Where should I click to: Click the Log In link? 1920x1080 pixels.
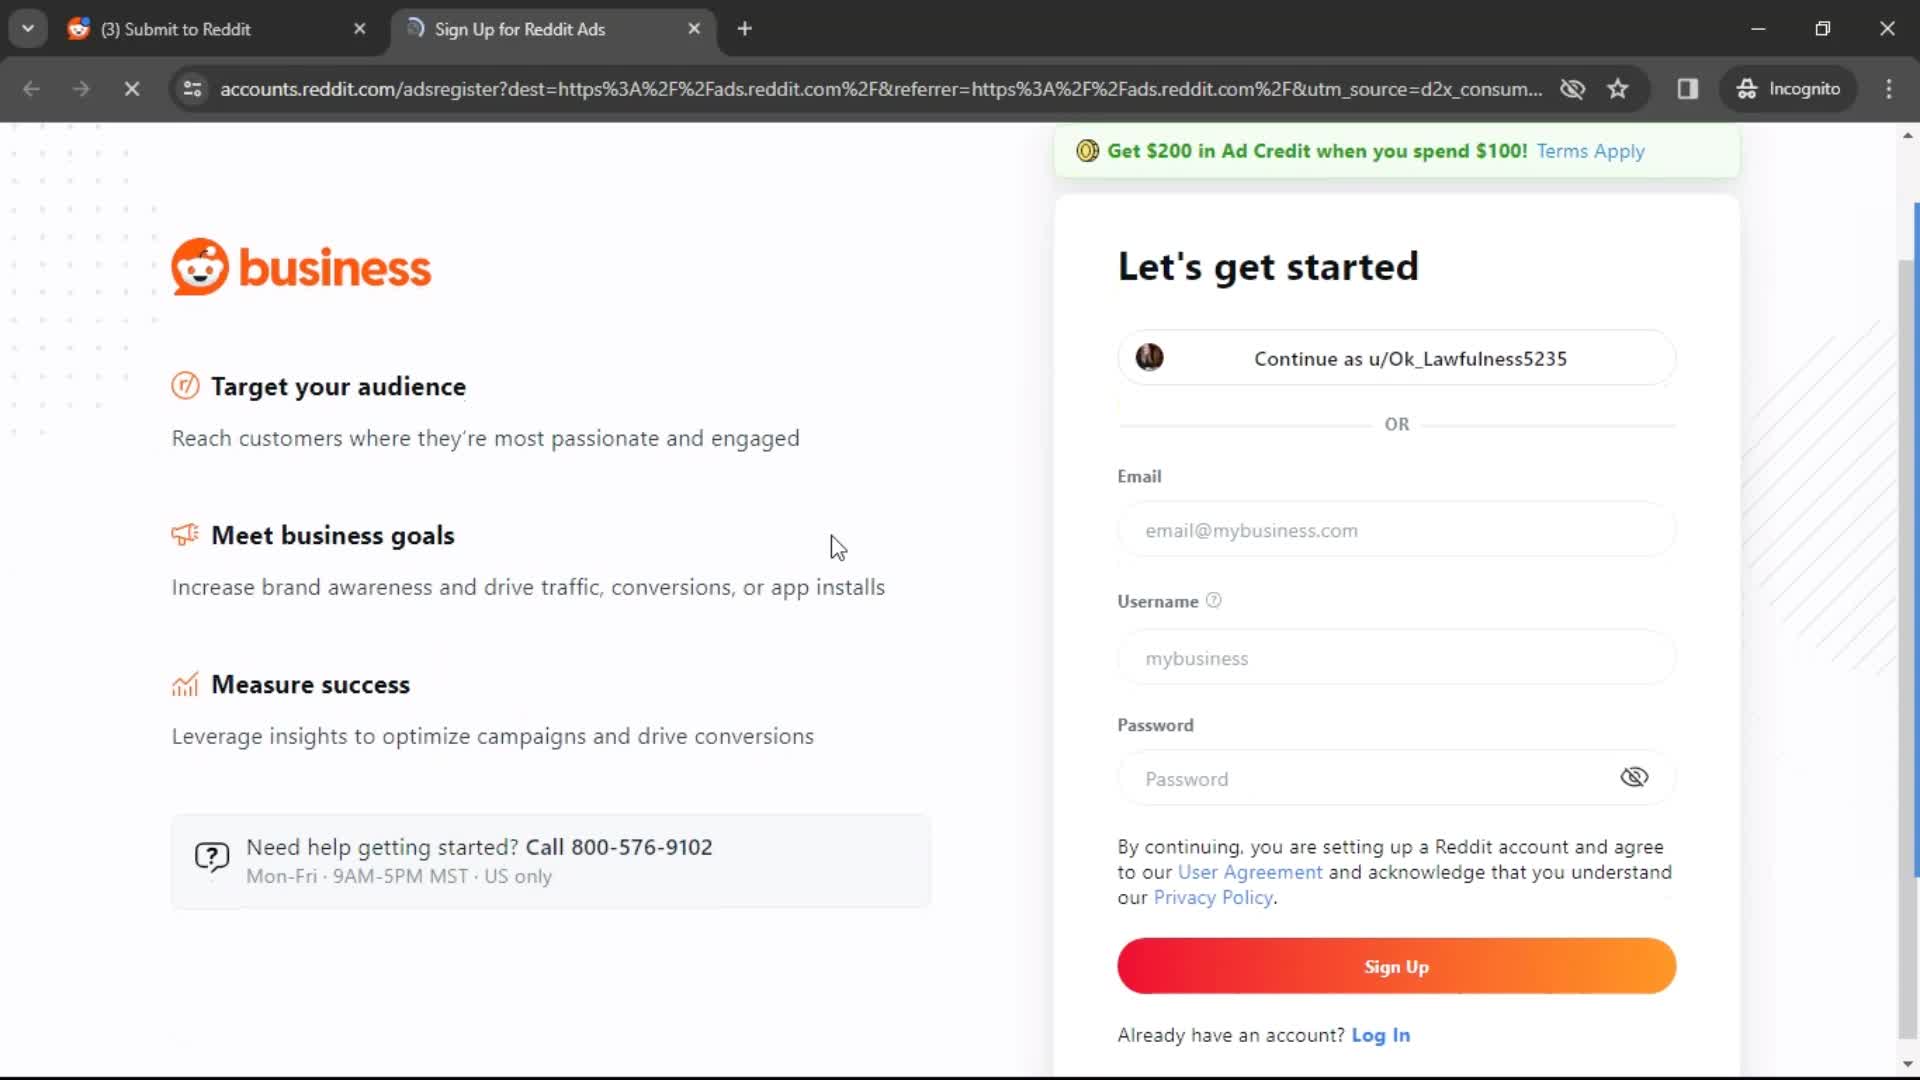[1381, 1034]
